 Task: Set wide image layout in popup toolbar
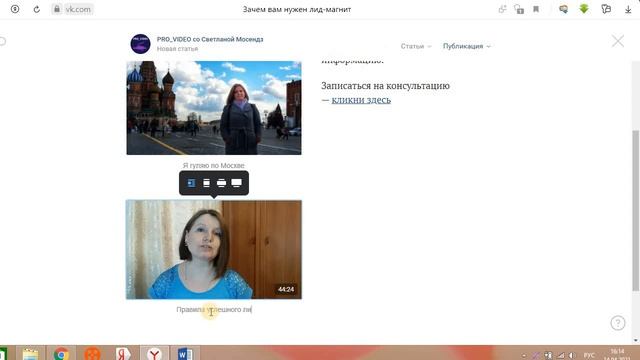click(x=221, y=183)
